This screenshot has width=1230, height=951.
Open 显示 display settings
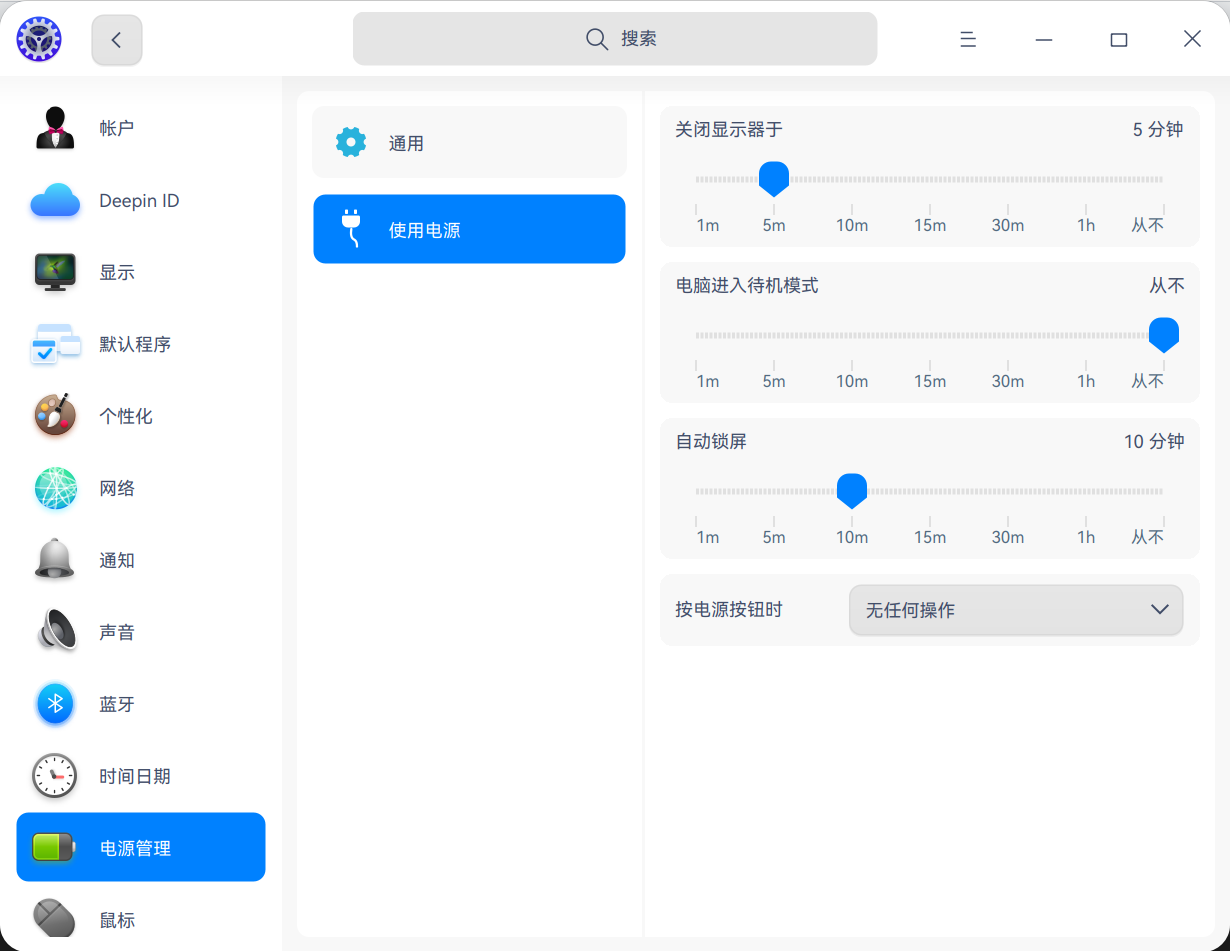coord(55,272)
